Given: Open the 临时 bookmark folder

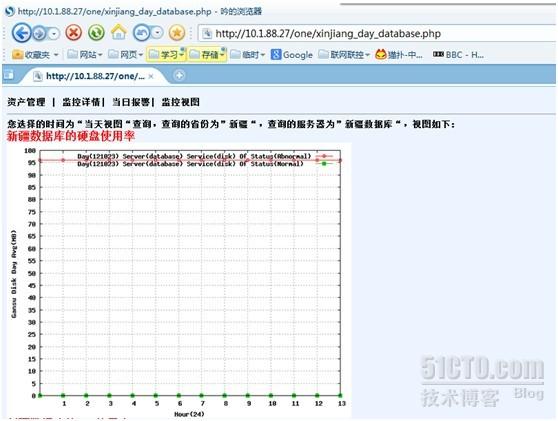Looking at the screenshot, I should [x=248, y=55].
